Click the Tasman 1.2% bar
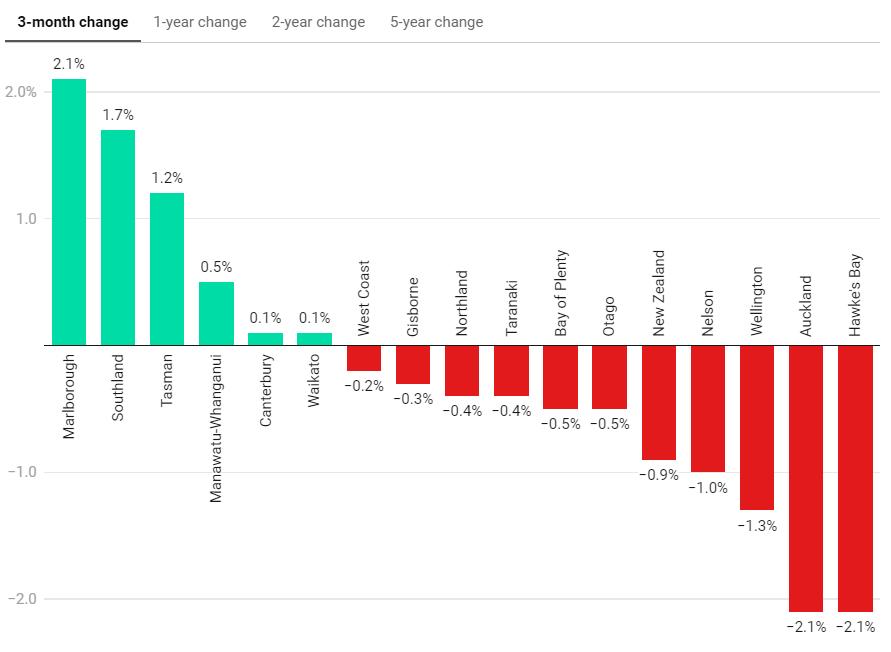 tap(167, 269)
